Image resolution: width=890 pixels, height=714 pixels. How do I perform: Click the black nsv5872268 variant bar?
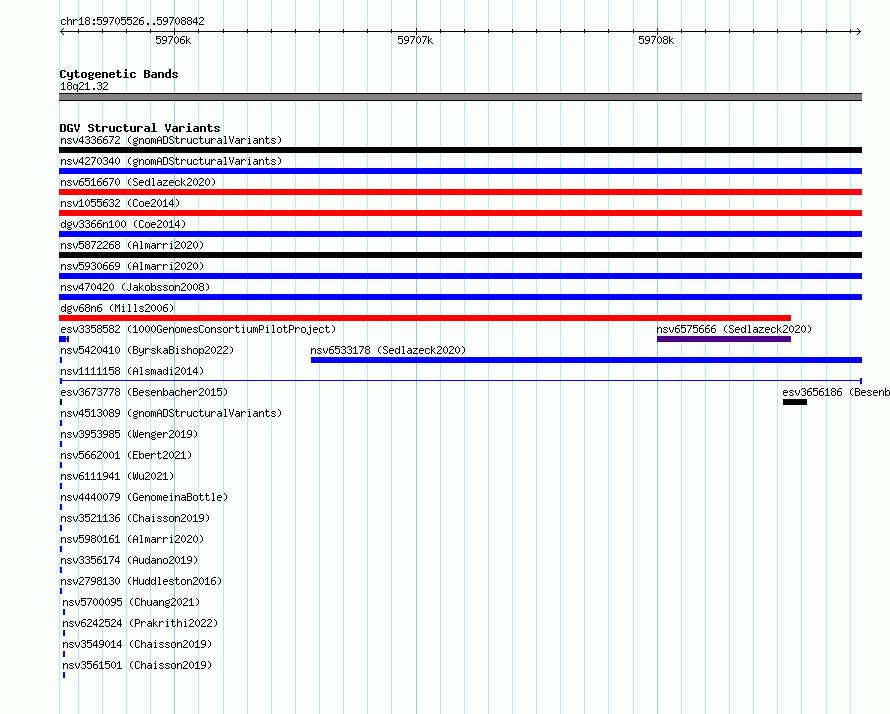(460, 255)
